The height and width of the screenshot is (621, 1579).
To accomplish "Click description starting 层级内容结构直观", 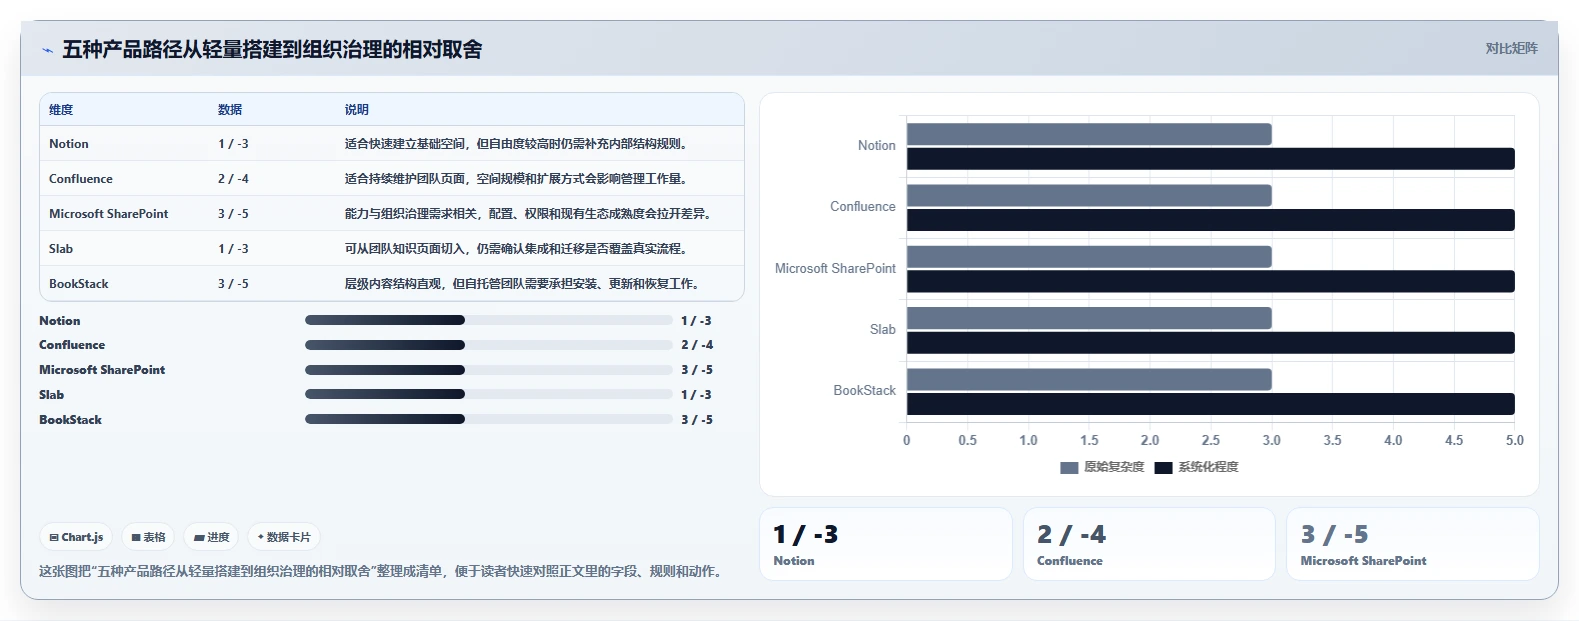I will pyautogui.click(x=523, y=284).
